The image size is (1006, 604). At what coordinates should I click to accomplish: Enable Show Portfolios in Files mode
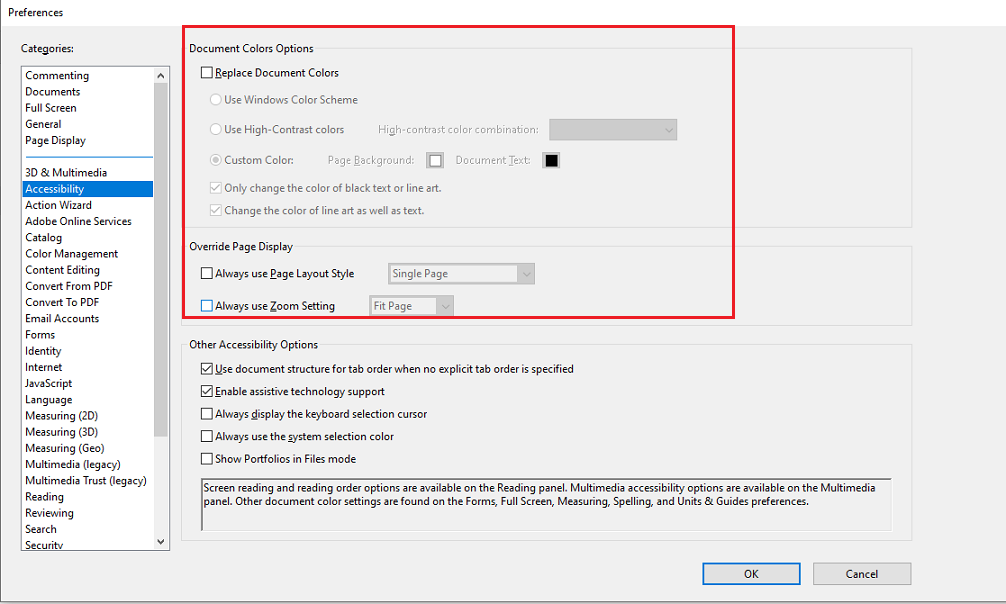(206, 458)
